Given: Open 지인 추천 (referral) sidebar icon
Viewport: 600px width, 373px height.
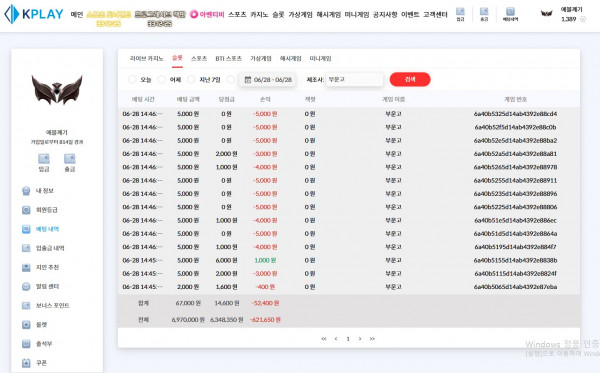Looking at the screenshot, I should click(26, 267).
